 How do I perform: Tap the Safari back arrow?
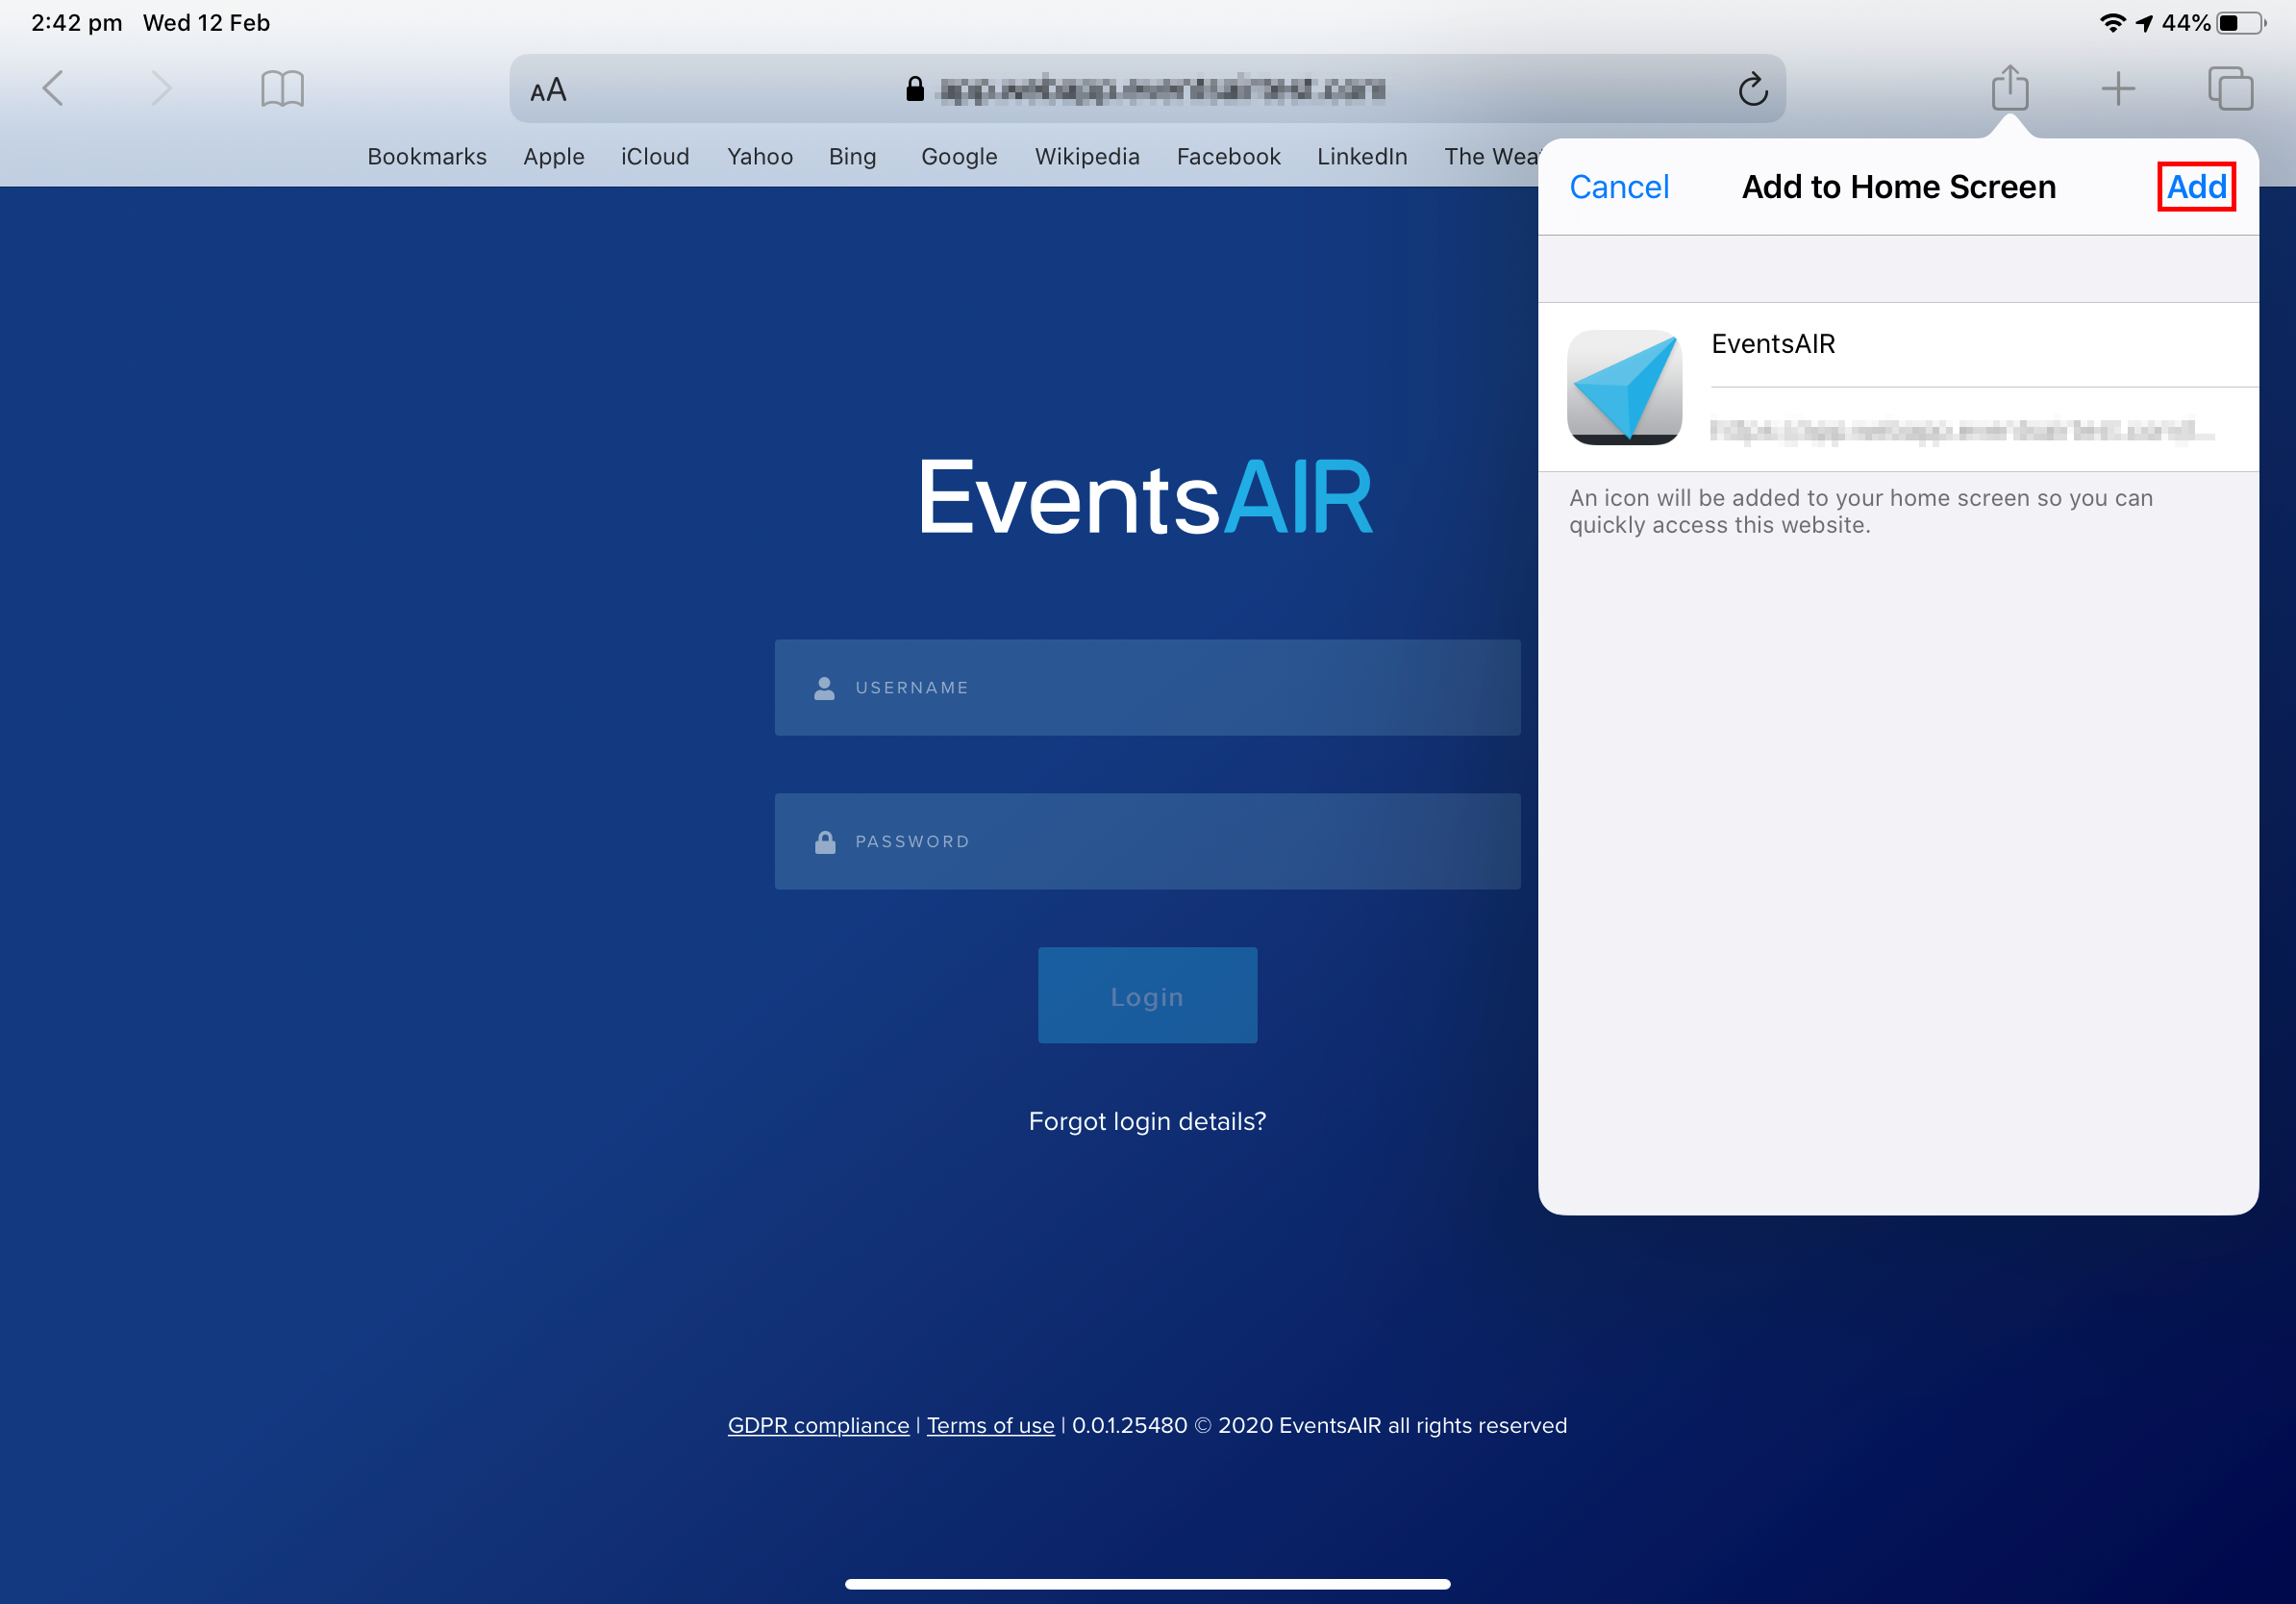click(54, 89)
